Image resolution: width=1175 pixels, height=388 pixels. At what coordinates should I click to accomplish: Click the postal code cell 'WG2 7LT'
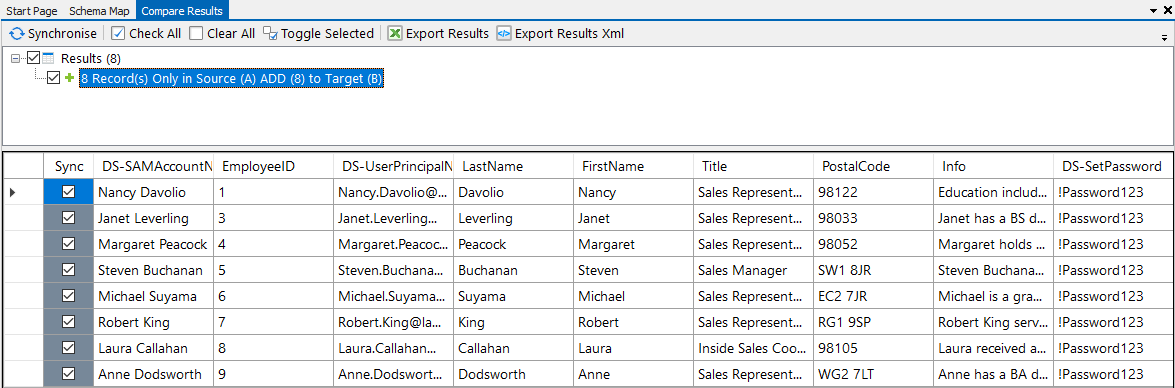(873, 374)
